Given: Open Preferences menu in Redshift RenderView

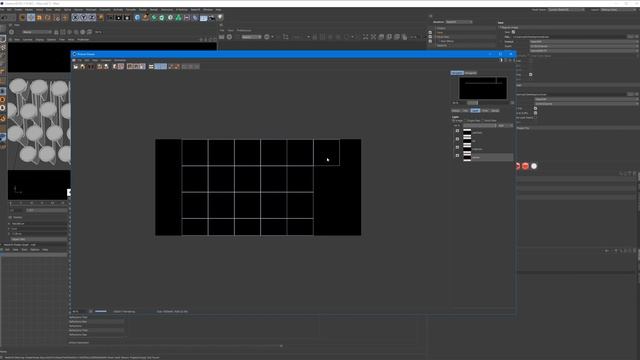Looking at the screenshot, I should point(244,30).
